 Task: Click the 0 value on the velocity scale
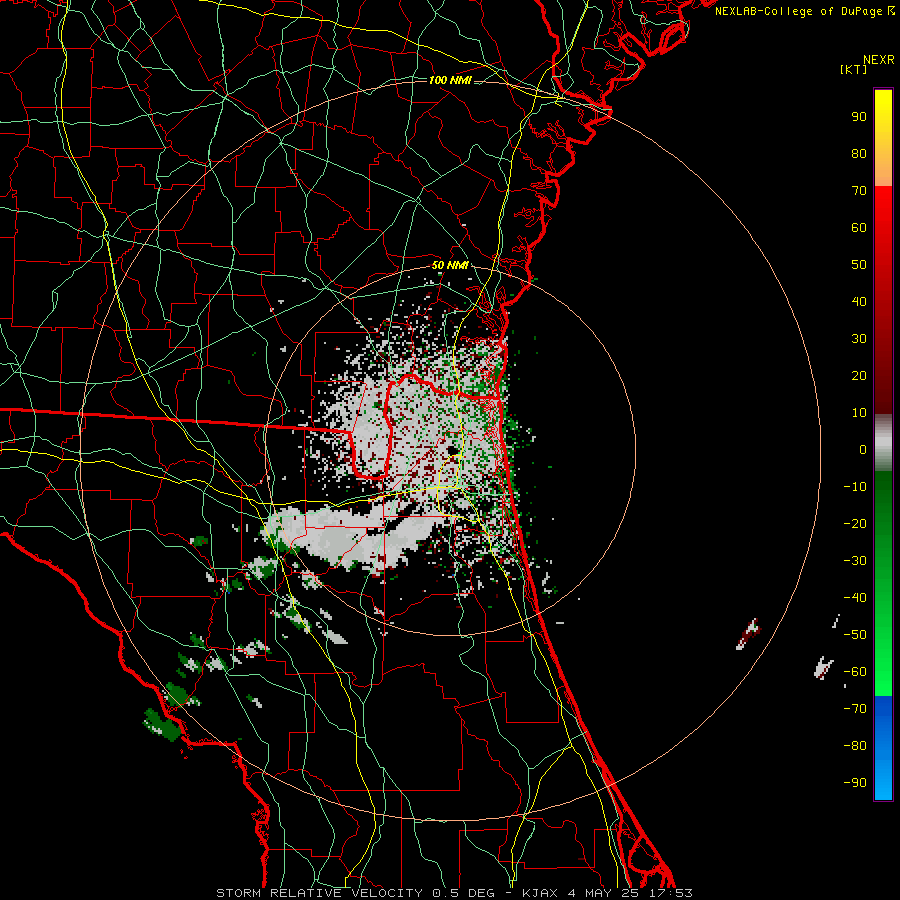click(x=863, y=450)
